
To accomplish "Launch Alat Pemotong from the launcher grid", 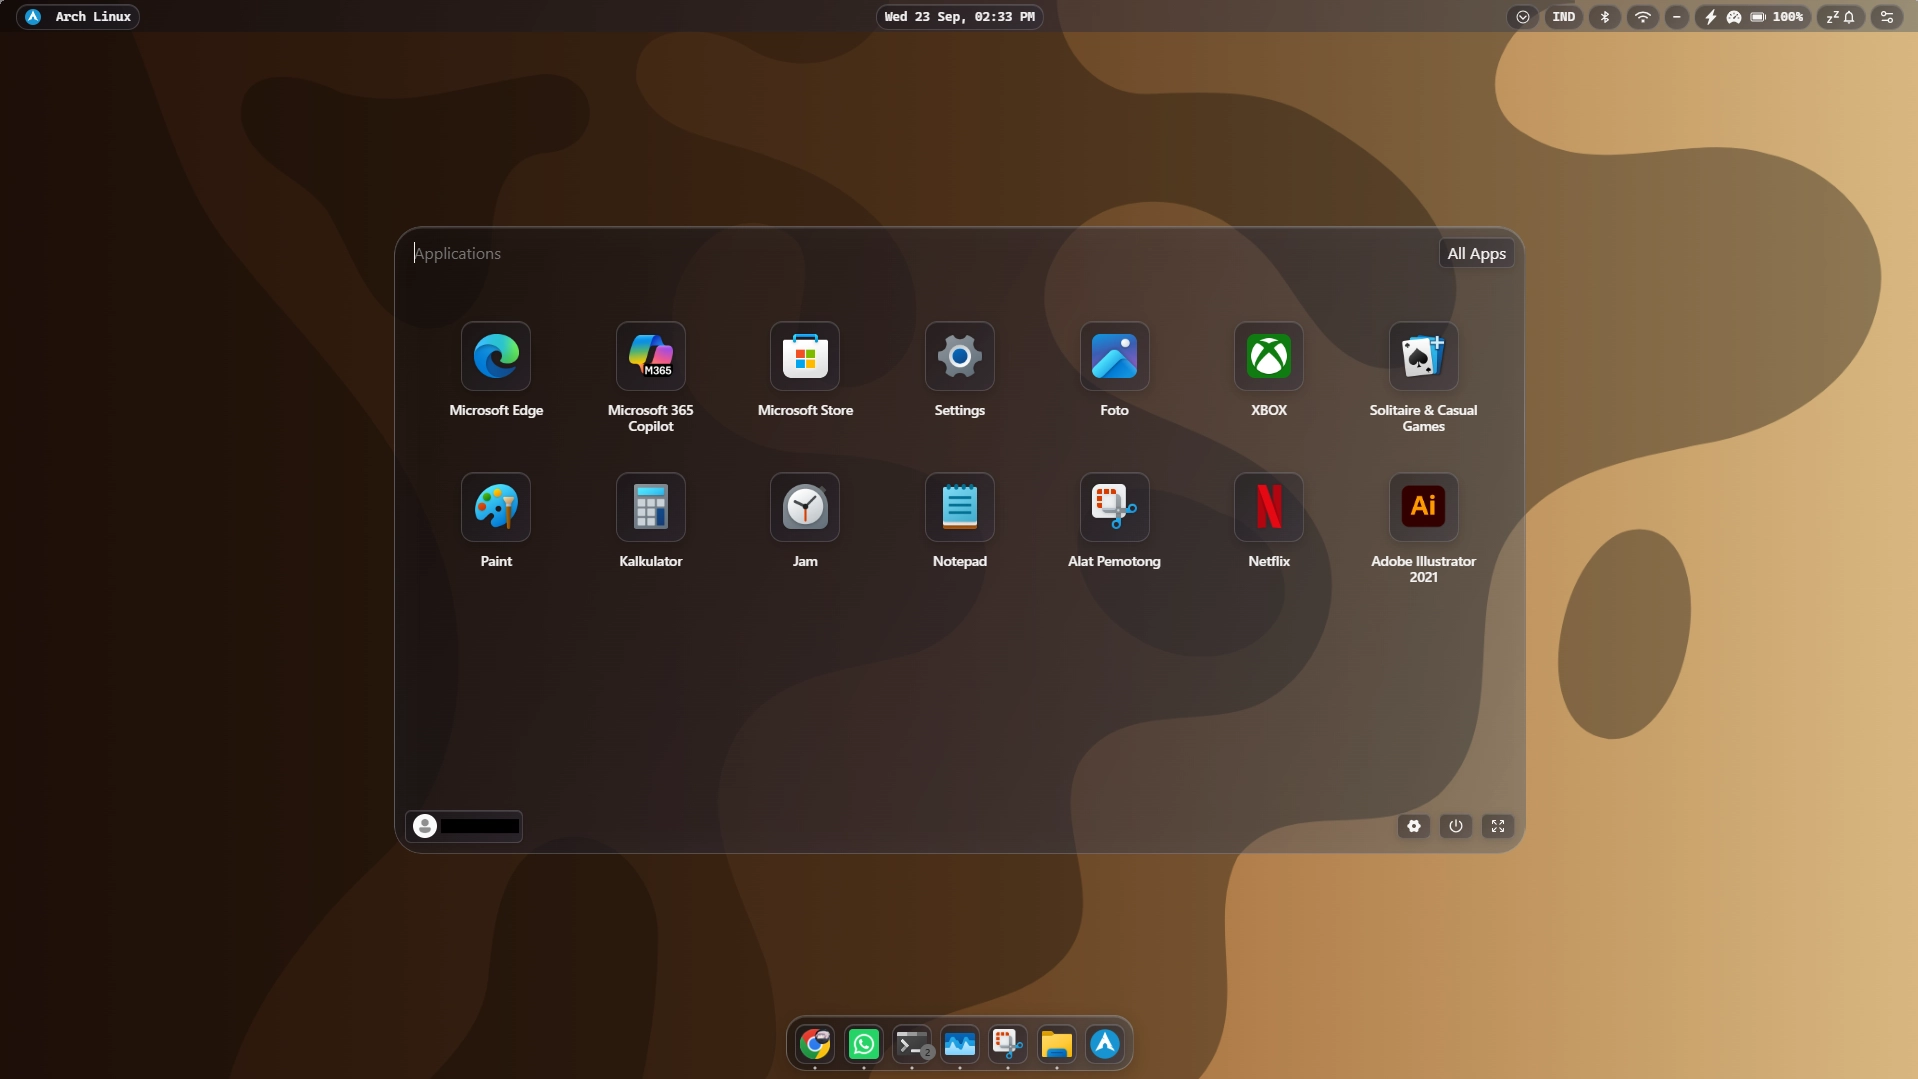I will (1115, 507).
